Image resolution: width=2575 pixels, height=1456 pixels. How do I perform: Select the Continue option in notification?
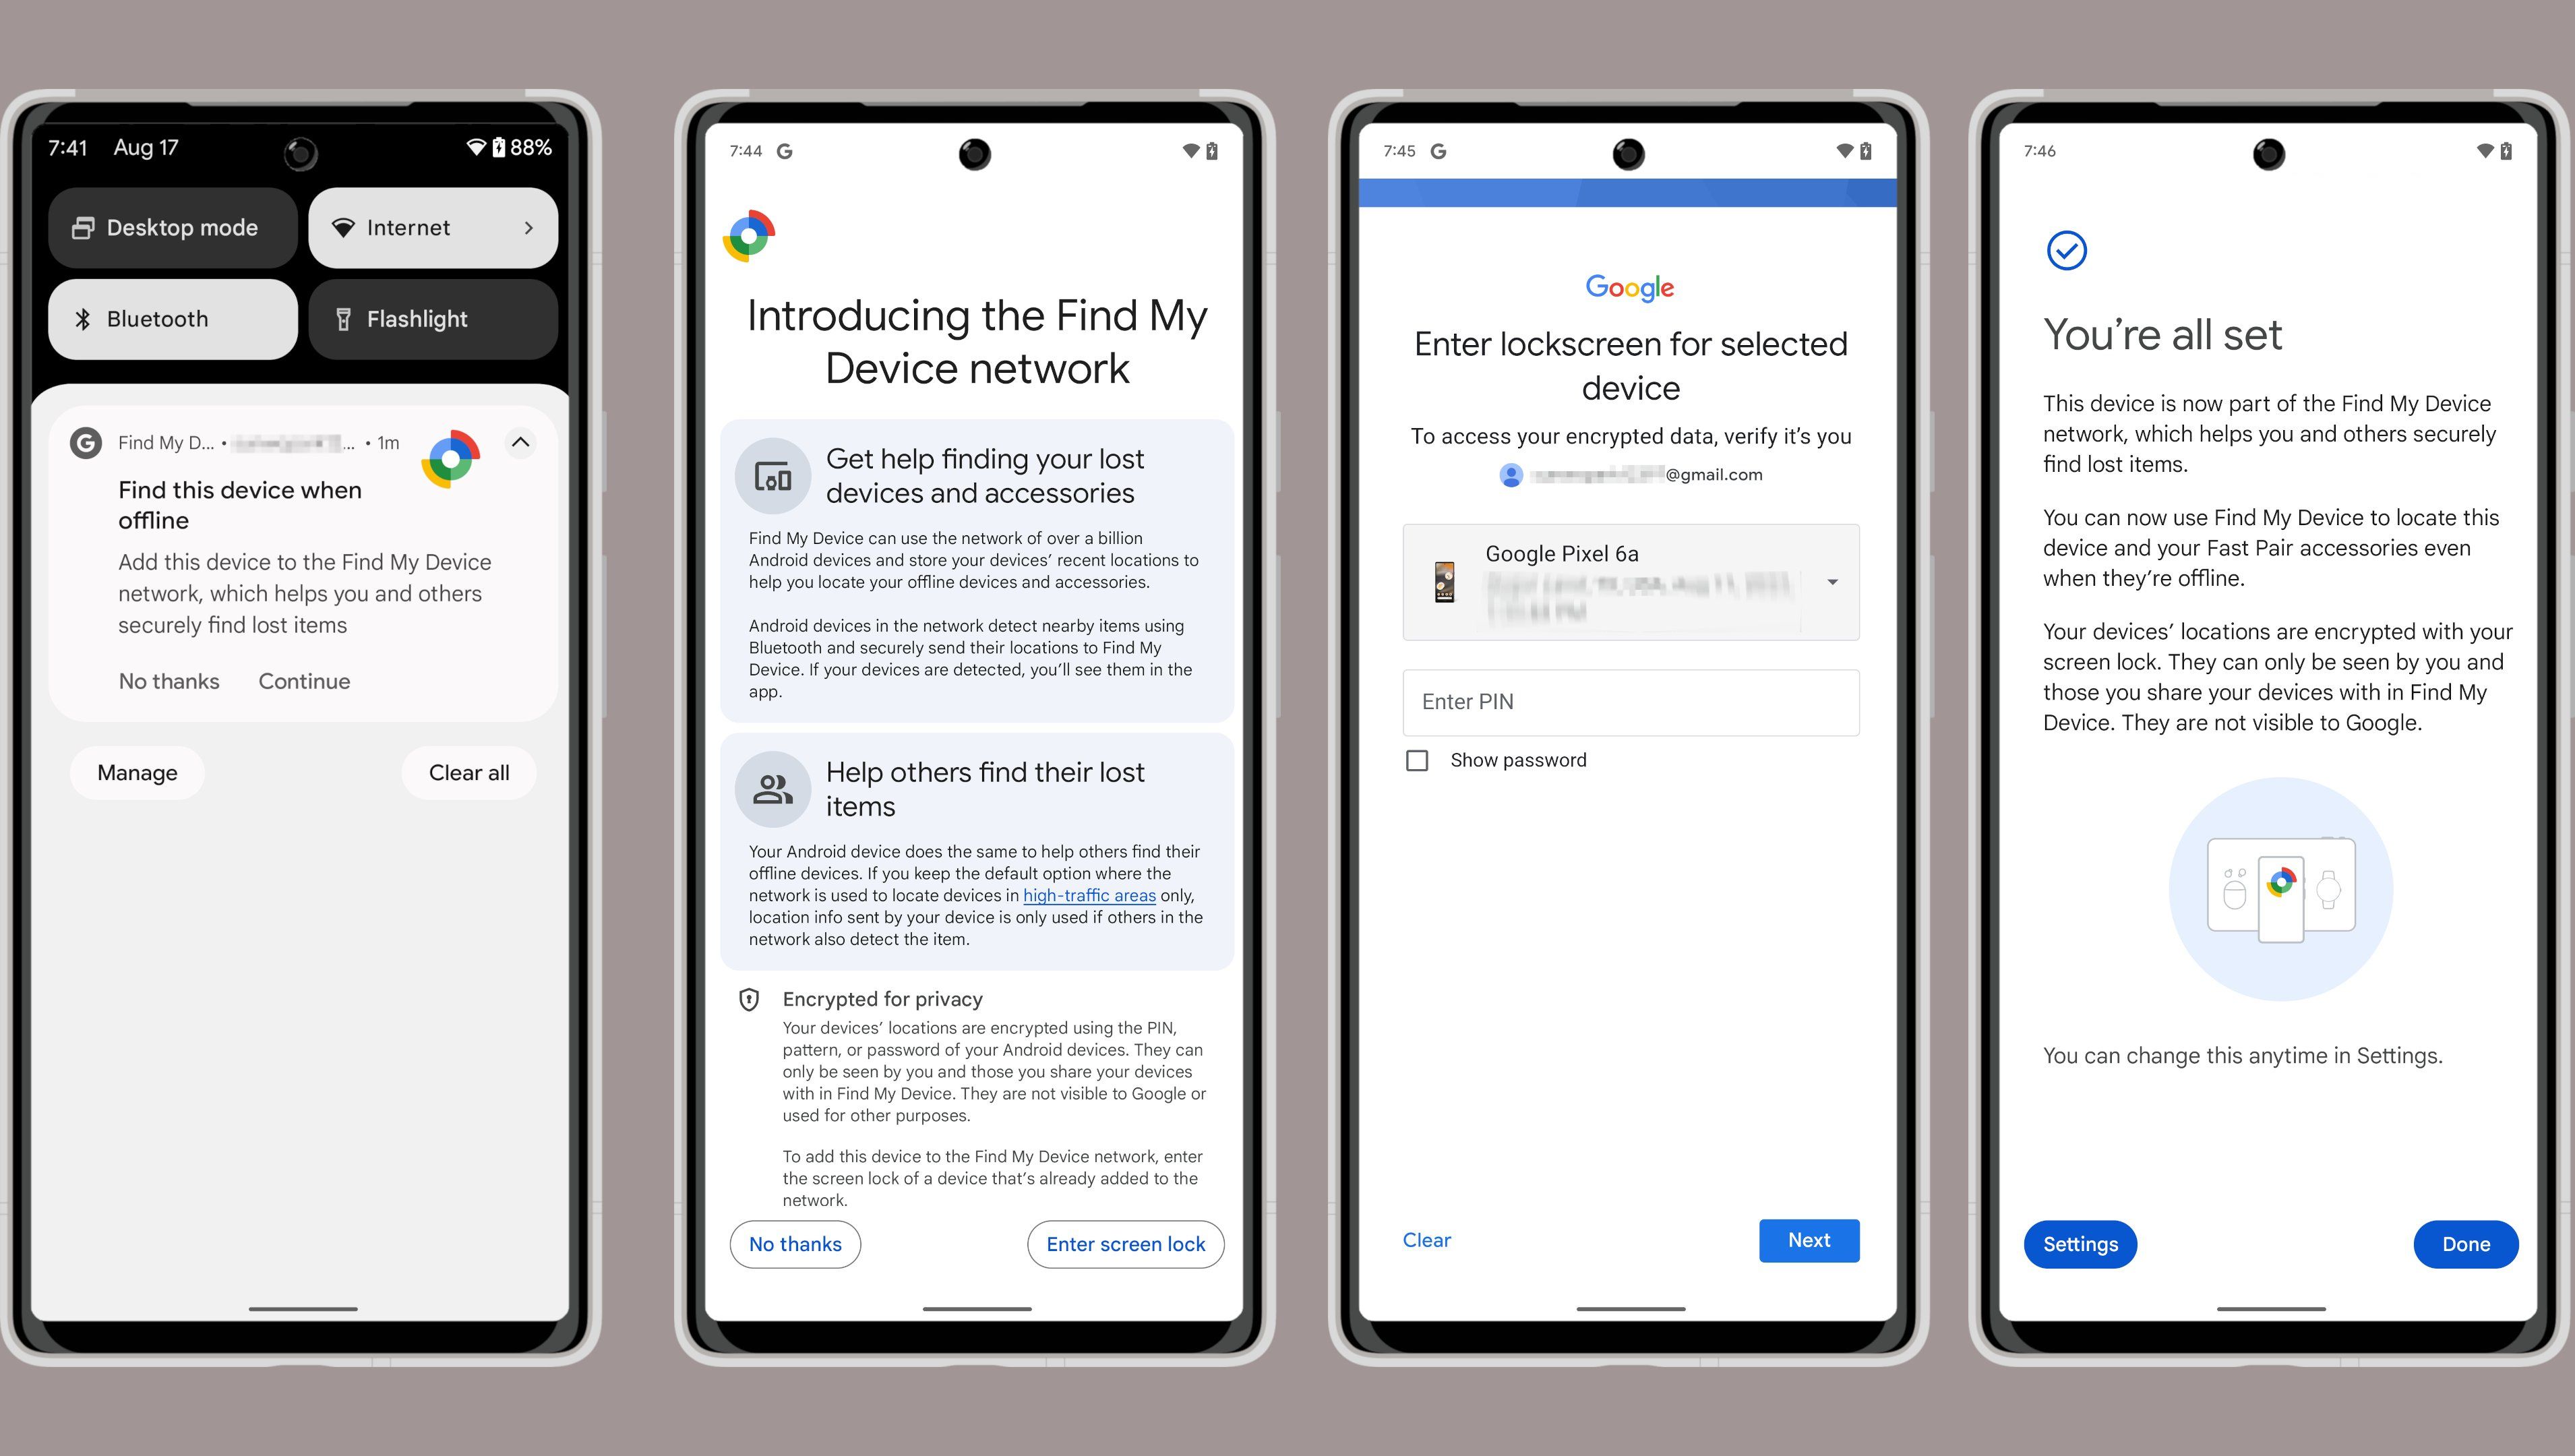point(303,679)
